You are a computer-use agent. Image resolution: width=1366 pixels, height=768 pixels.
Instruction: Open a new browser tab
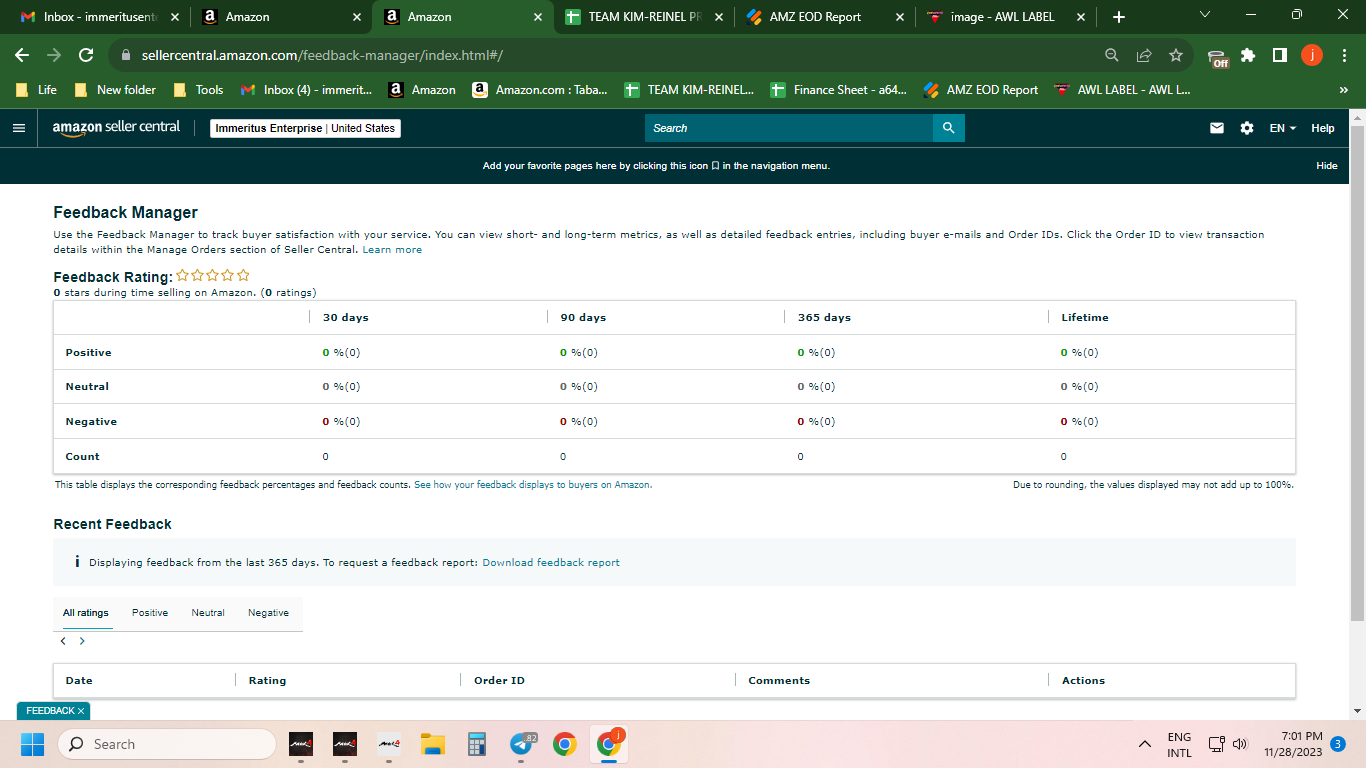1118,17
